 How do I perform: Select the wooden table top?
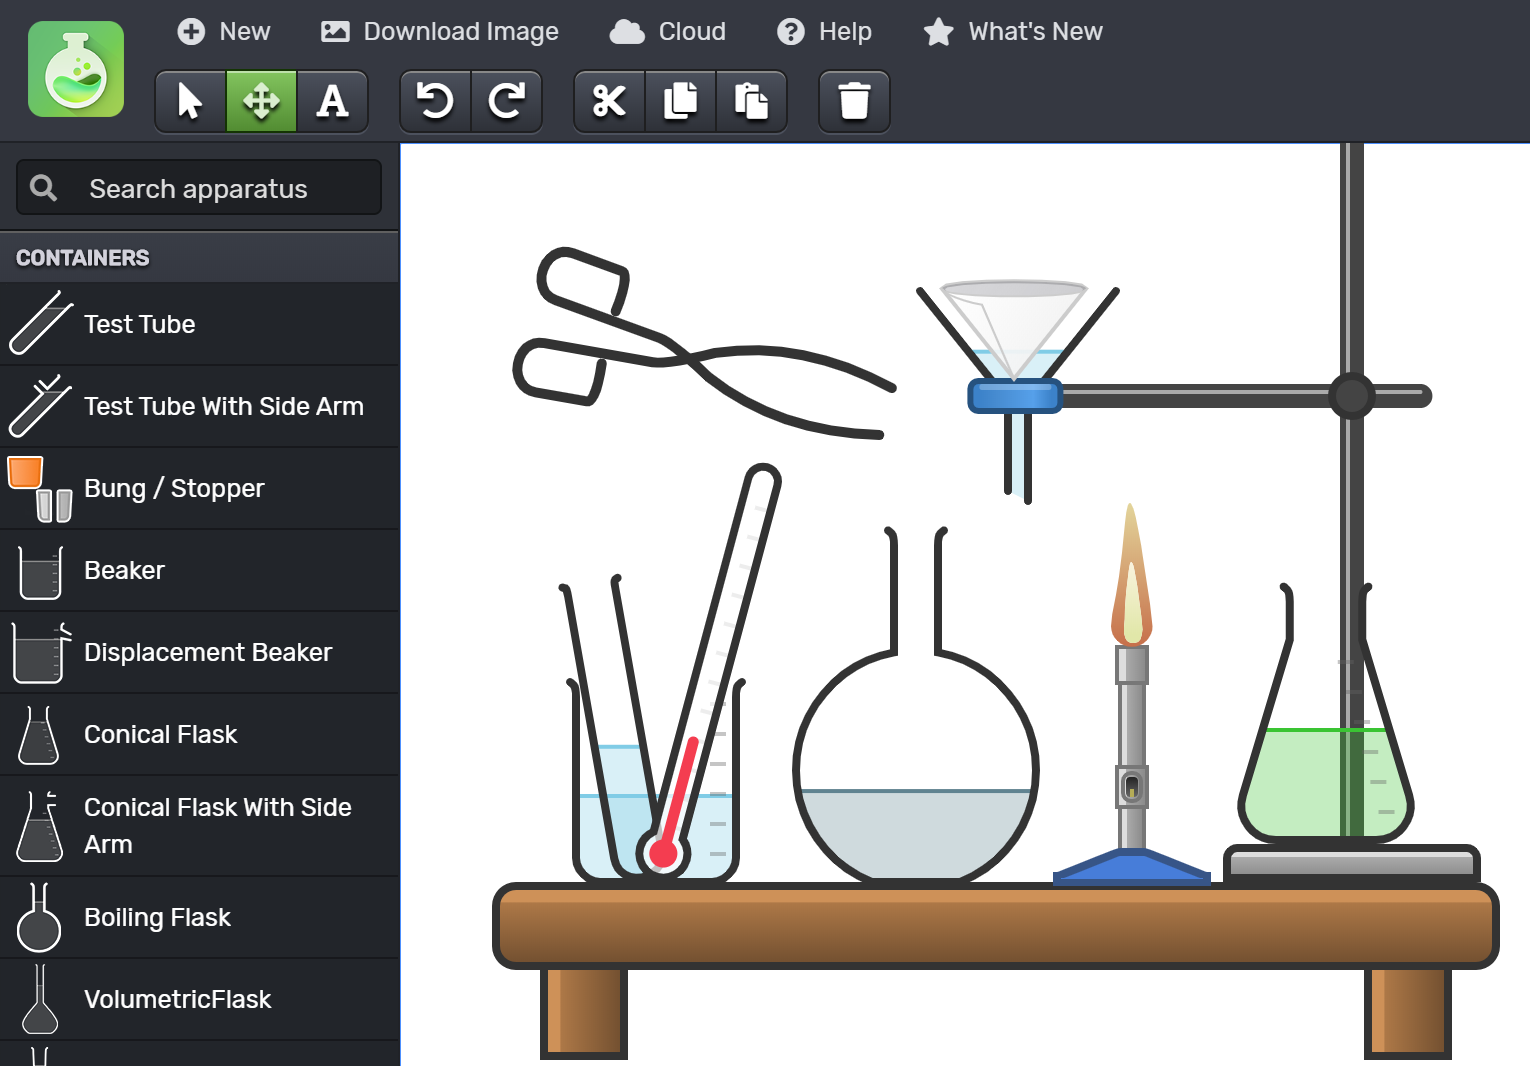click(996, 926)
